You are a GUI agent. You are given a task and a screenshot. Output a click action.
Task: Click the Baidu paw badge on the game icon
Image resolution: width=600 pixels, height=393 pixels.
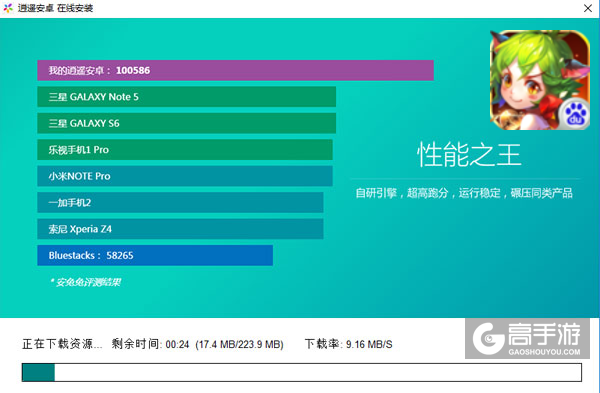[x=575, y=114]
